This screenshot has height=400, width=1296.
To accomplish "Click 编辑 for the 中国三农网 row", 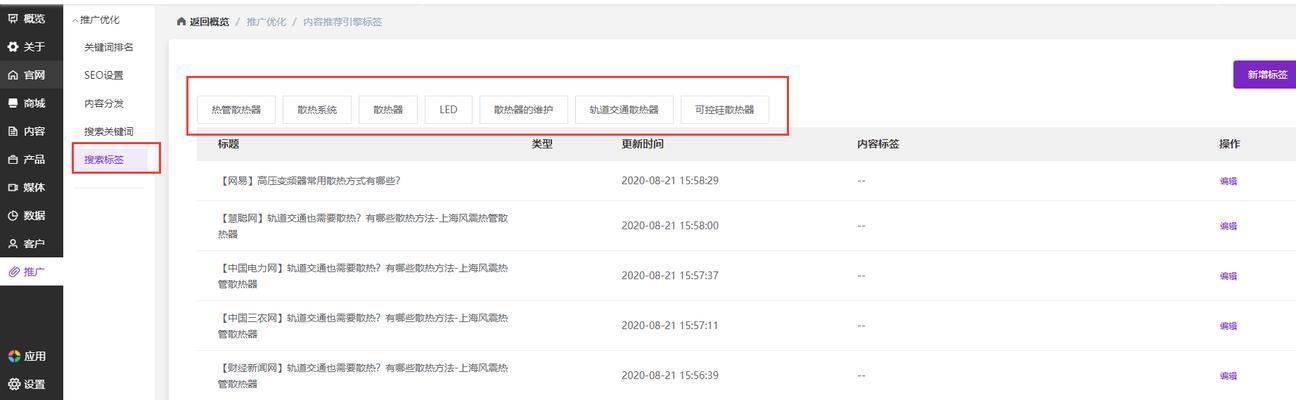I will pyautogui.click(x=1228, y=326).
